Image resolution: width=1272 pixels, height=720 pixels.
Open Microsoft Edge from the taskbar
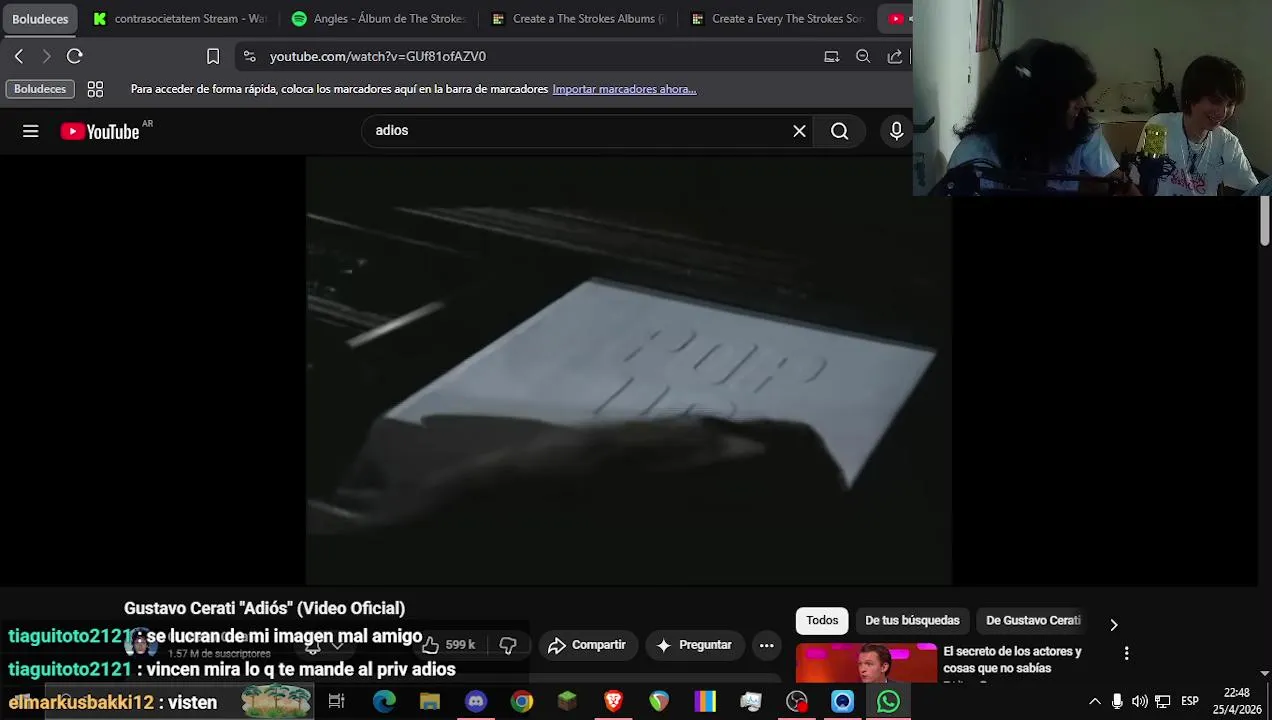[384, 701]
